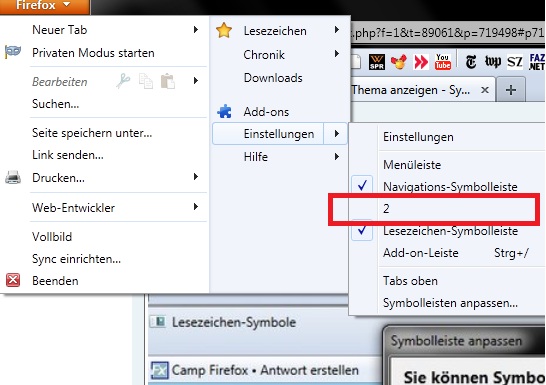Toggle the toolbar entry named 2

point(386,209)
